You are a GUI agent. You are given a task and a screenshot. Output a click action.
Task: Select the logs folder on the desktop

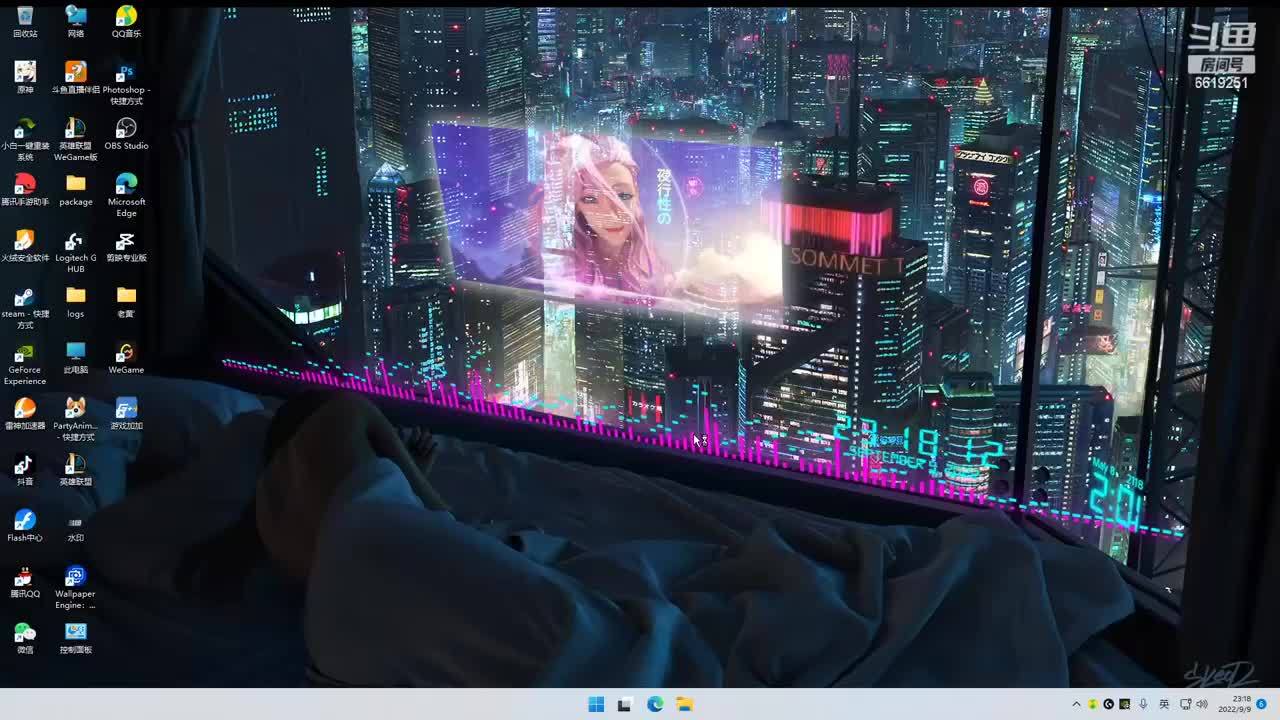coord(75,301)
